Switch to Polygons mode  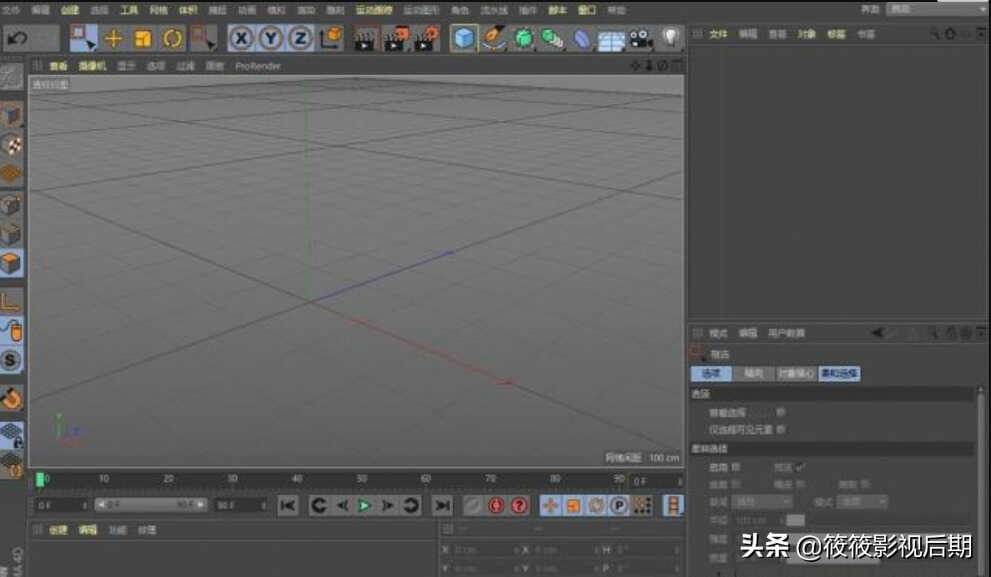11,264
